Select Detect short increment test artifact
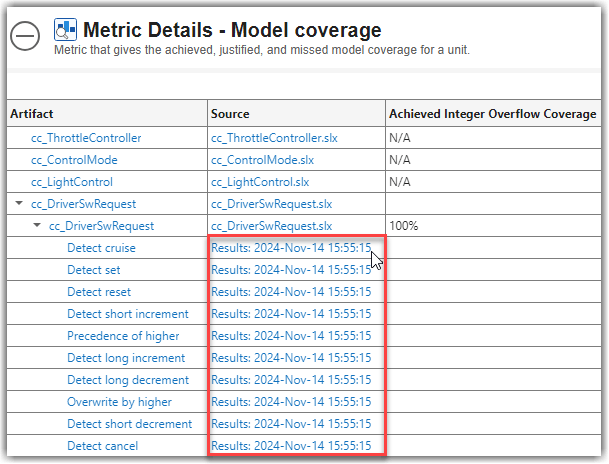609x464 pixels. pos(127,314)
